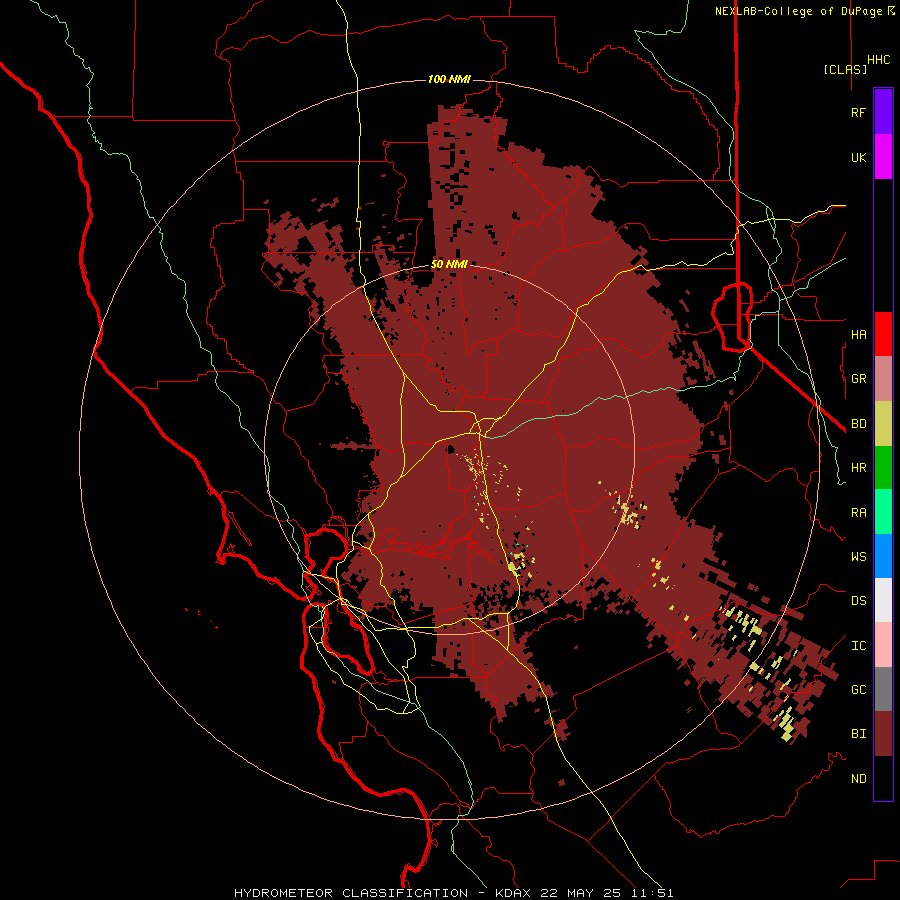This screenshot has height=900, width=900.
Task: Click the 'GR' legend label
Action: click(x=858, y=379)
